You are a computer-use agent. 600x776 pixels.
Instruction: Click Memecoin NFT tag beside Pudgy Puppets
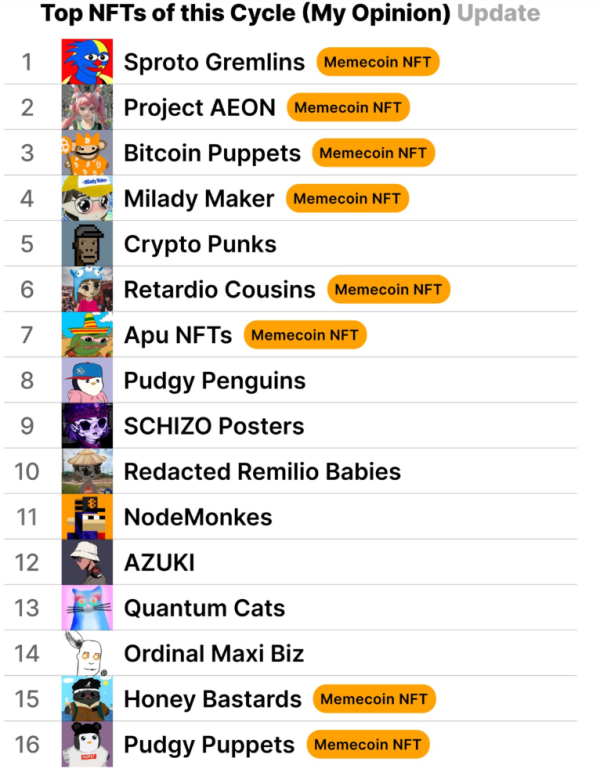pyautogui.click(x=367, y=745)
